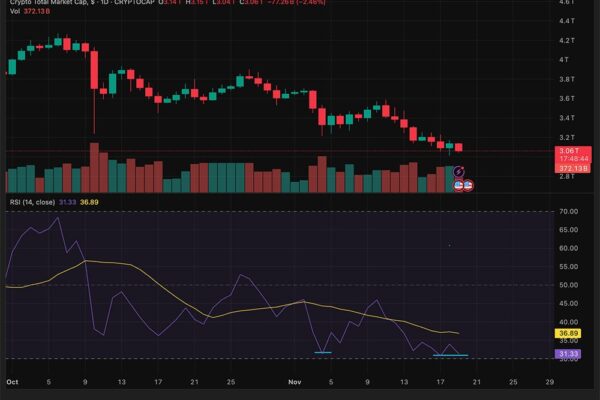Select the long blue horizontal line under RSI mid-November

point(449,355)
